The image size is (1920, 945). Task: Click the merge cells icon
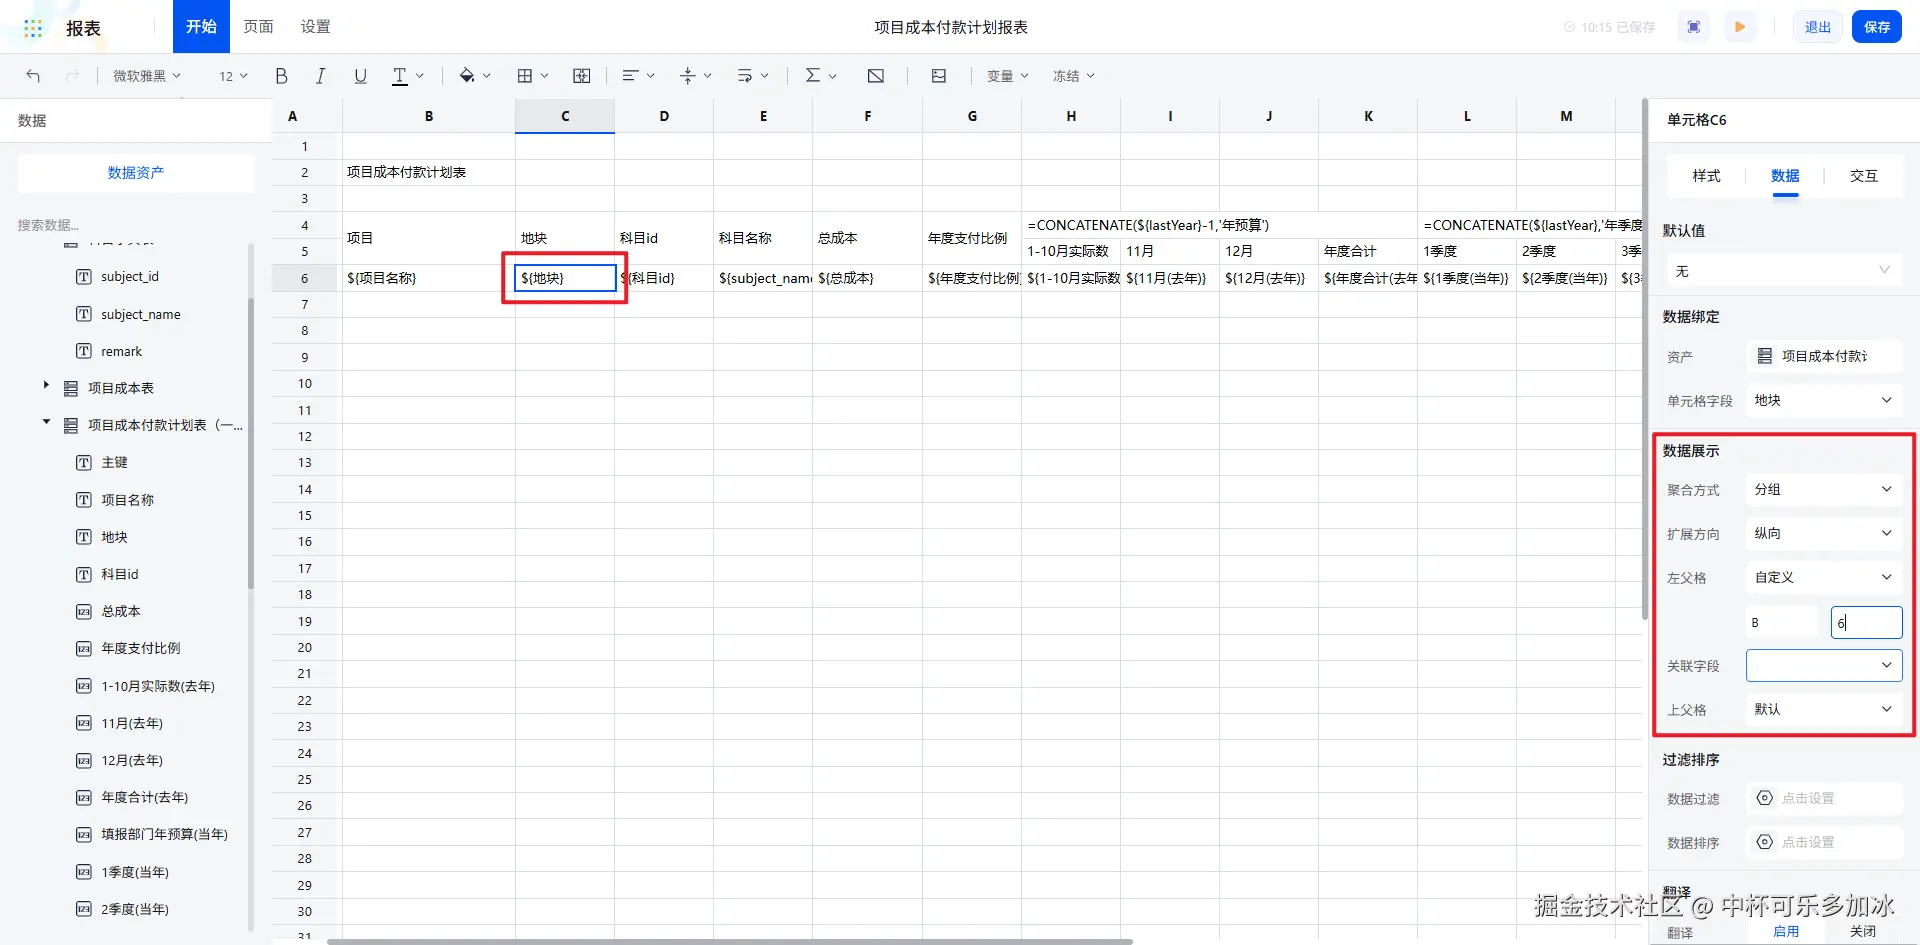(581, 76)
